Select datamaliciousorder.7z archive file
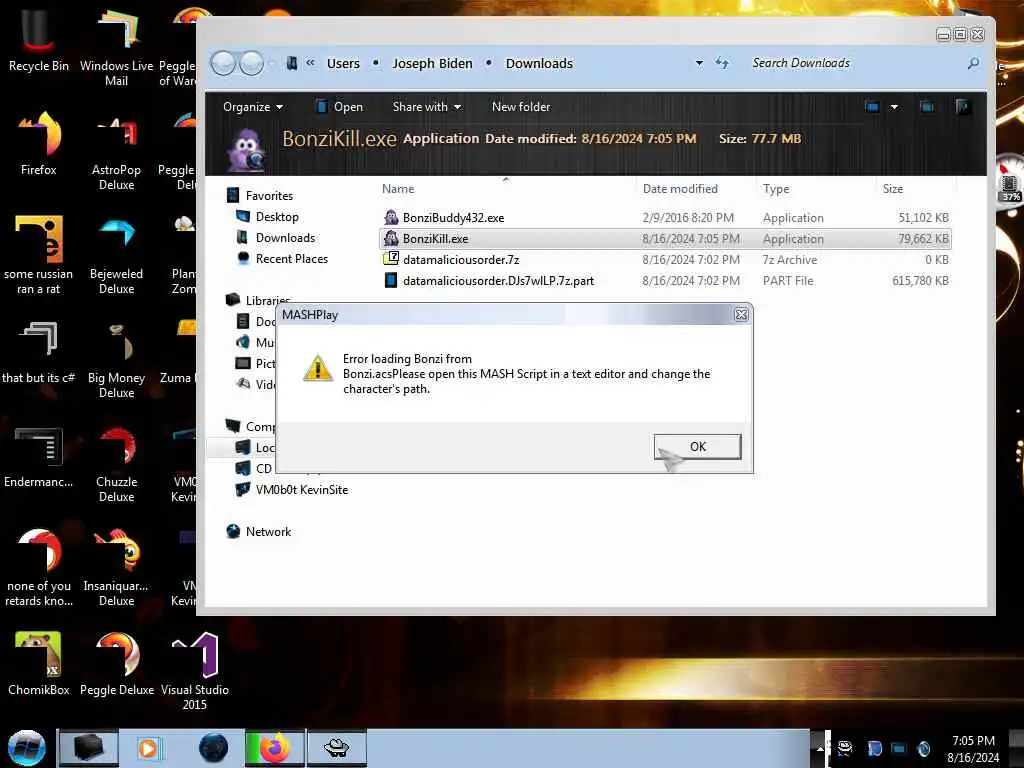The image size is (1024, 768). [x=461, y=260]
